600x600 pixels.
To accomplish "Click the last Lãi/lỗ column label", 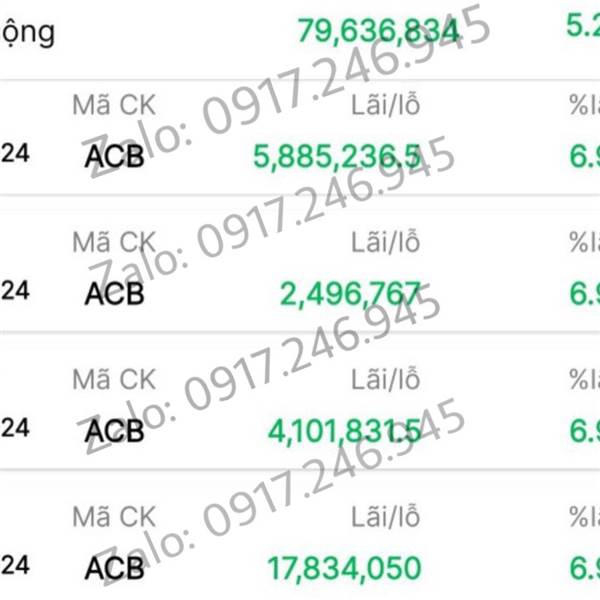I will pyautogui.click(x=385, y=516).
